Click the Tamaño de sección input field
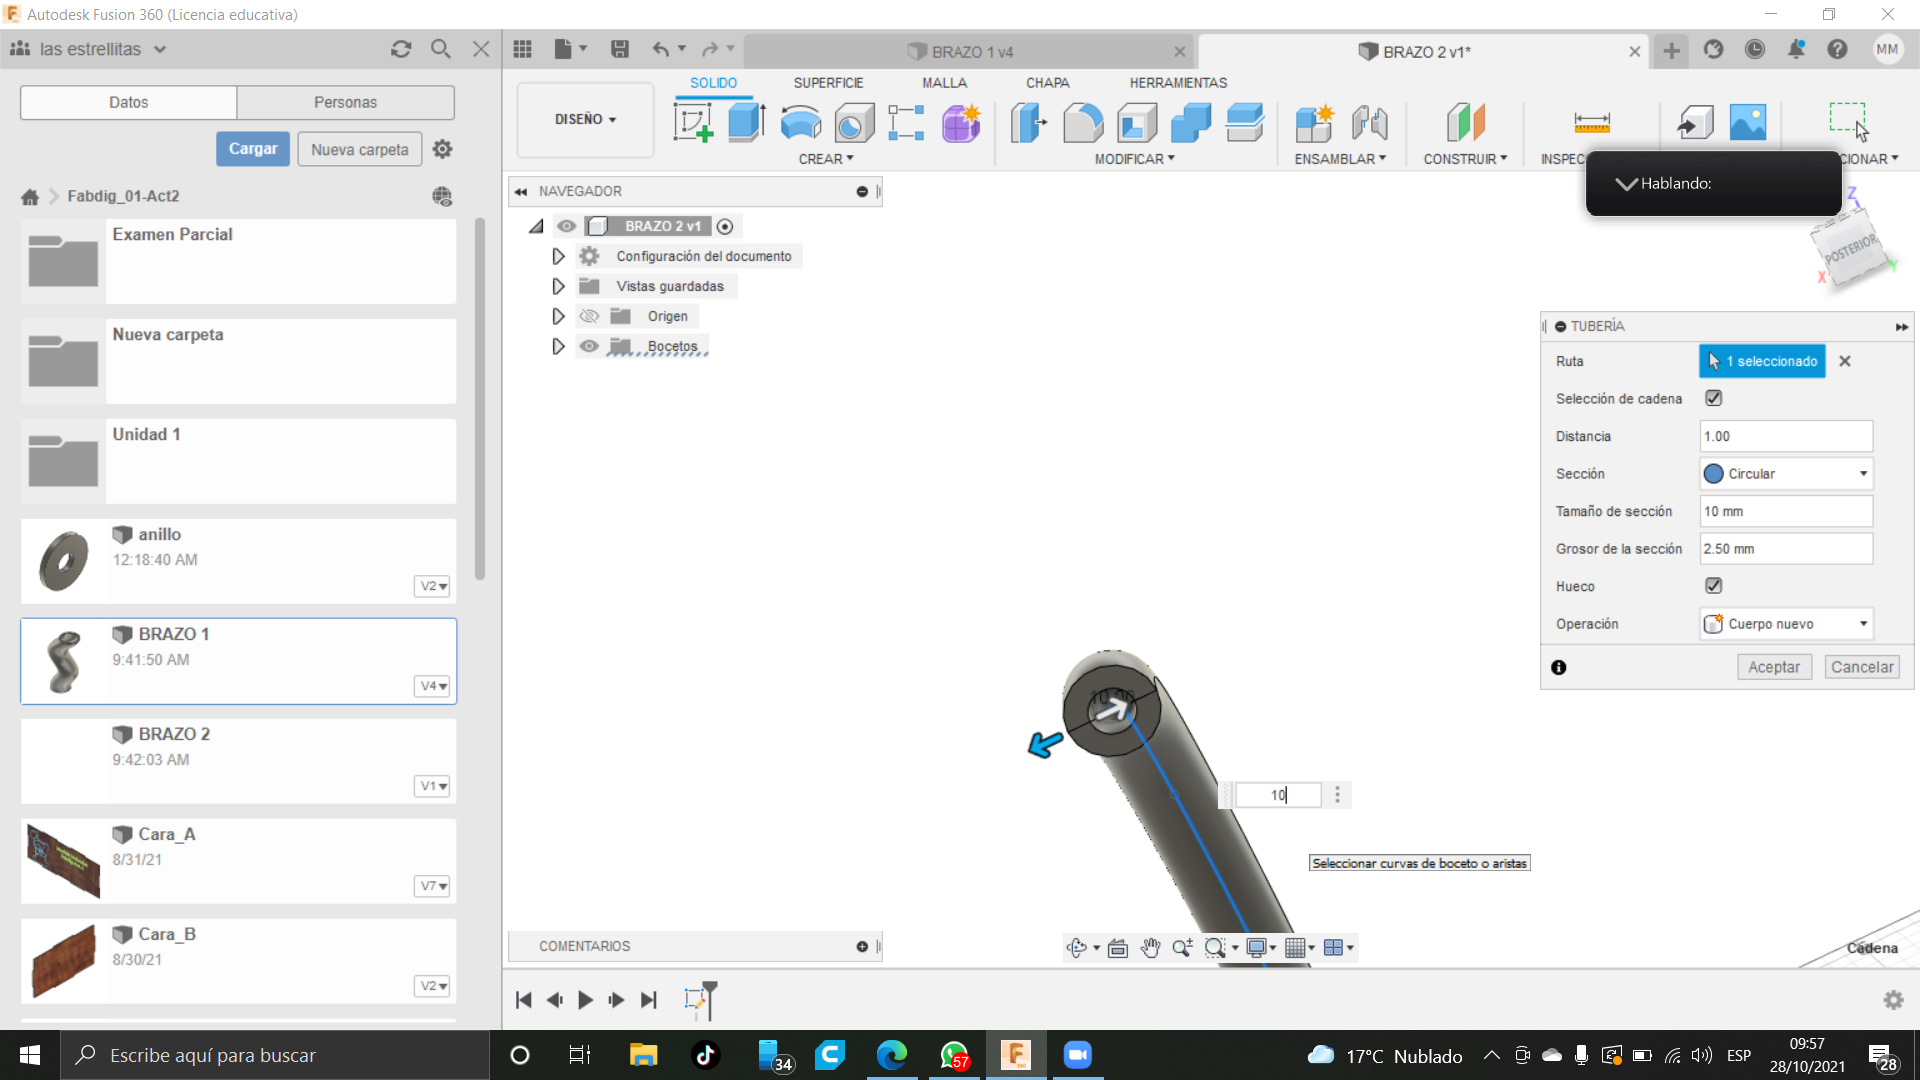Image resolution: width=1920 pixels, height=1080 pixels. coord(1786,511)
